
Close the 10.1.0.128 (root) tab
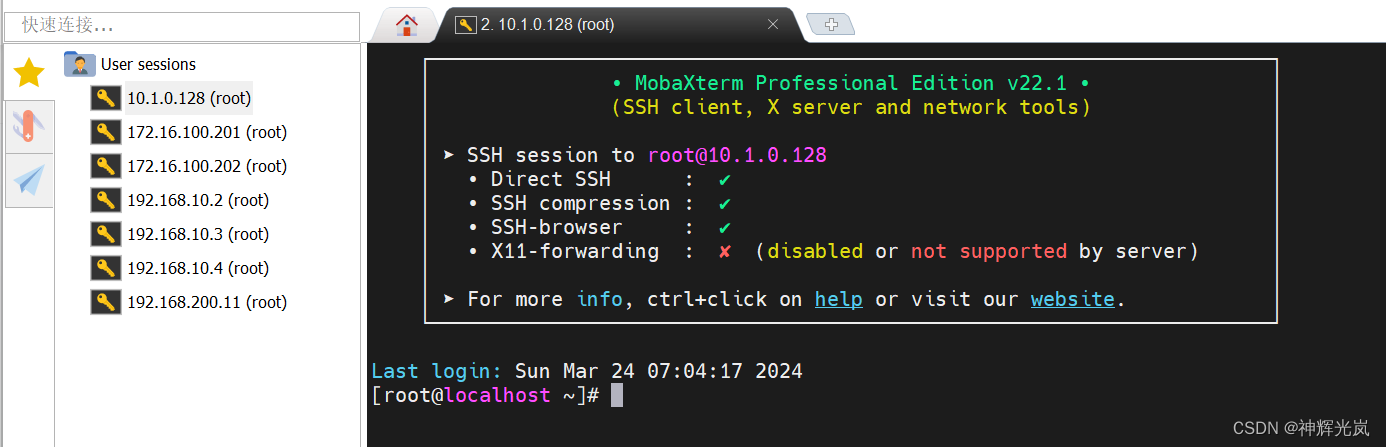[772, 25]
